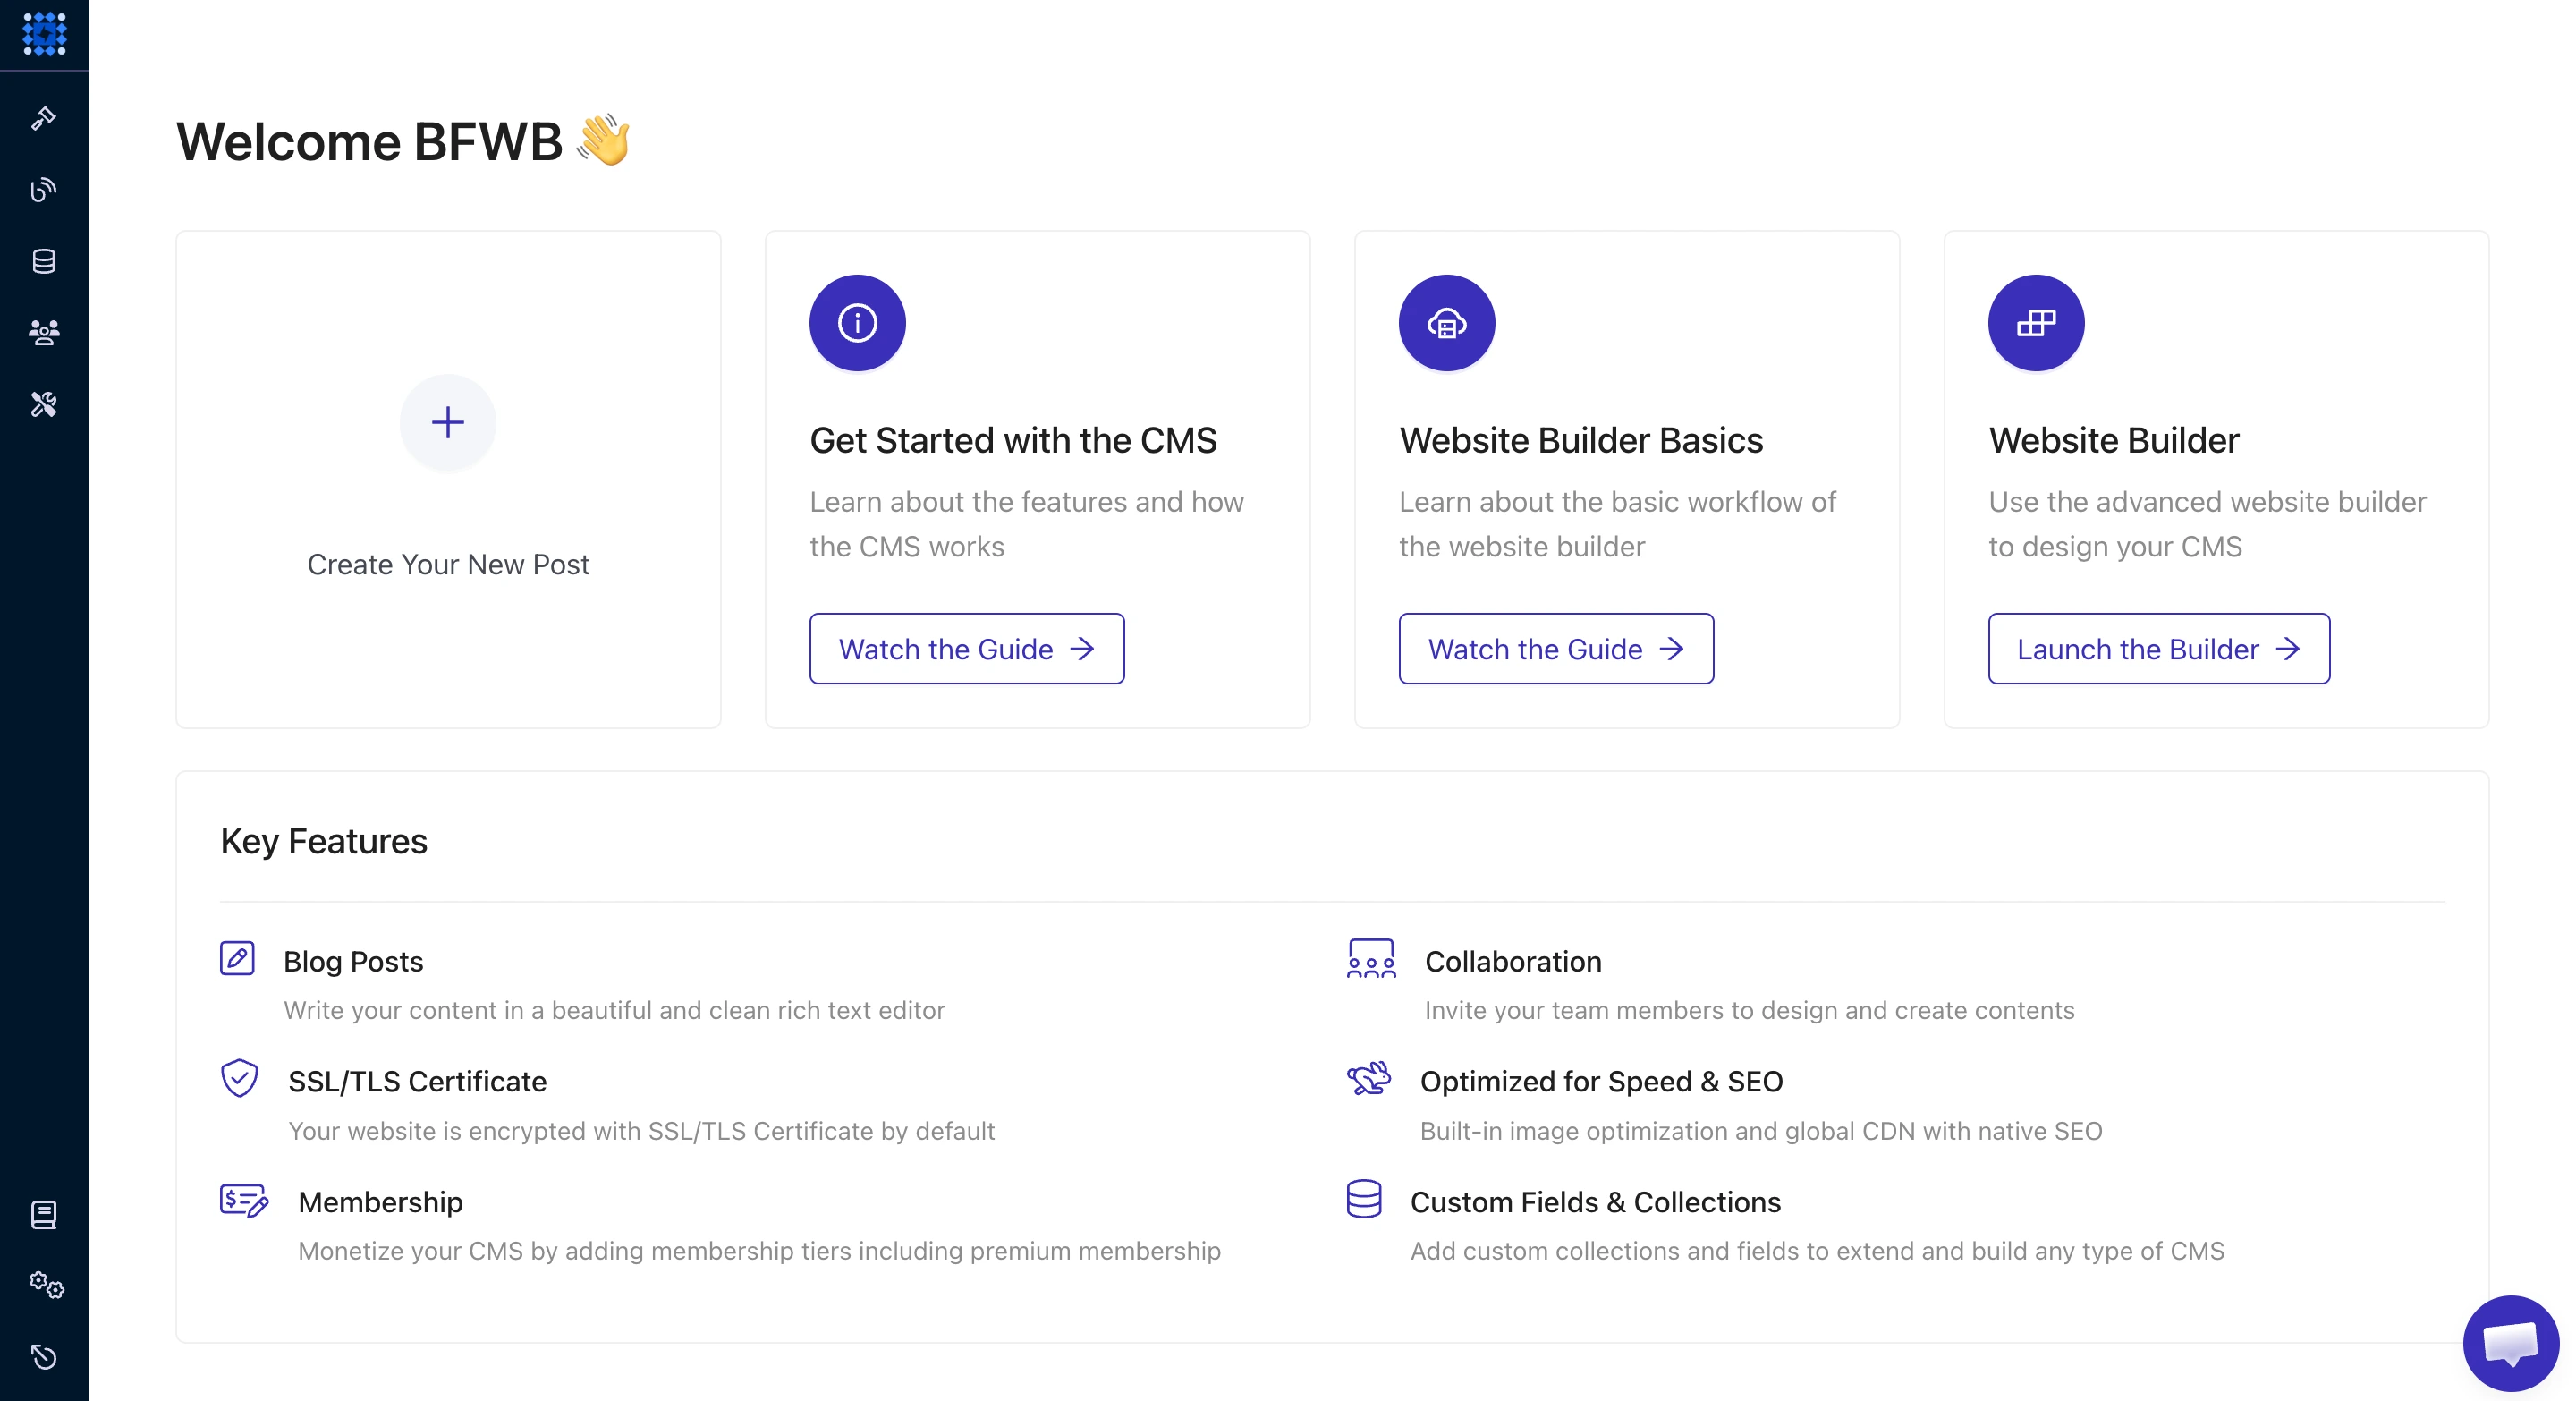Click the cloud icon on Website Builder Basics card
Viewport: 2576px width, 1401px height.
pyautogui.click(x=1445, y=322)
